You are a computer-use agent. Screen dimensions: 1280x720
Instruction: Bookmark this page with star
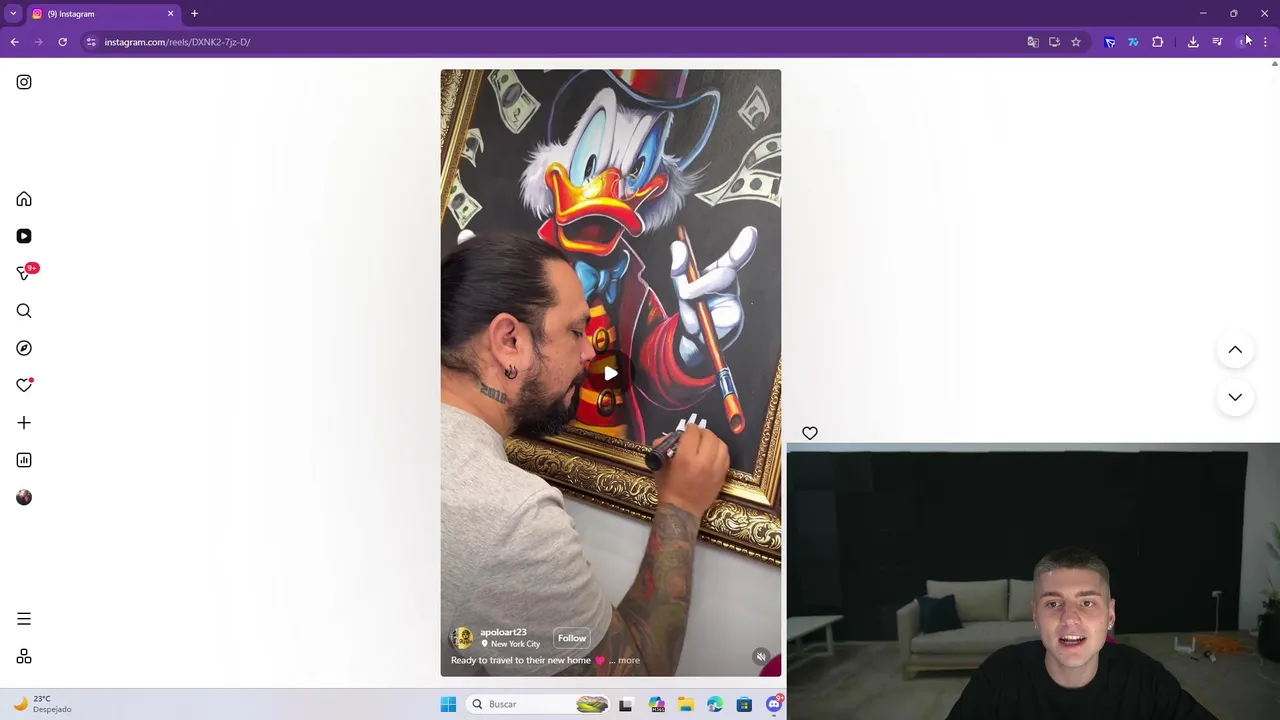[x=1076, y=42]
